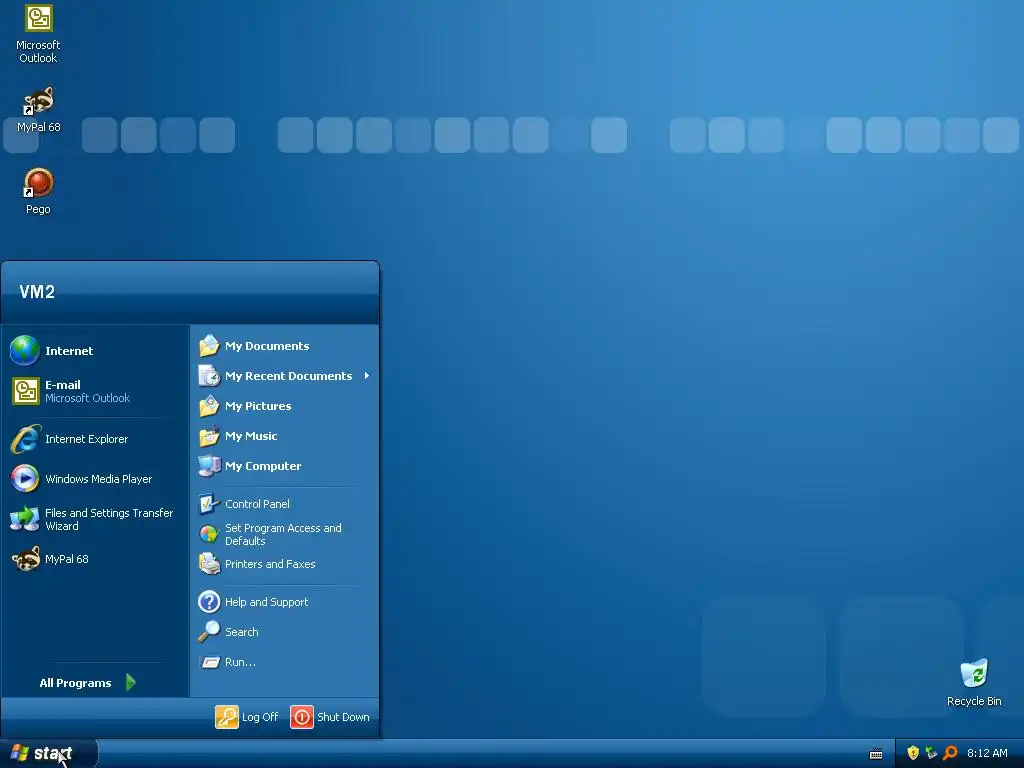
Task: Click the Search magnifier icon in Start menu
Action: coord(209,632)
